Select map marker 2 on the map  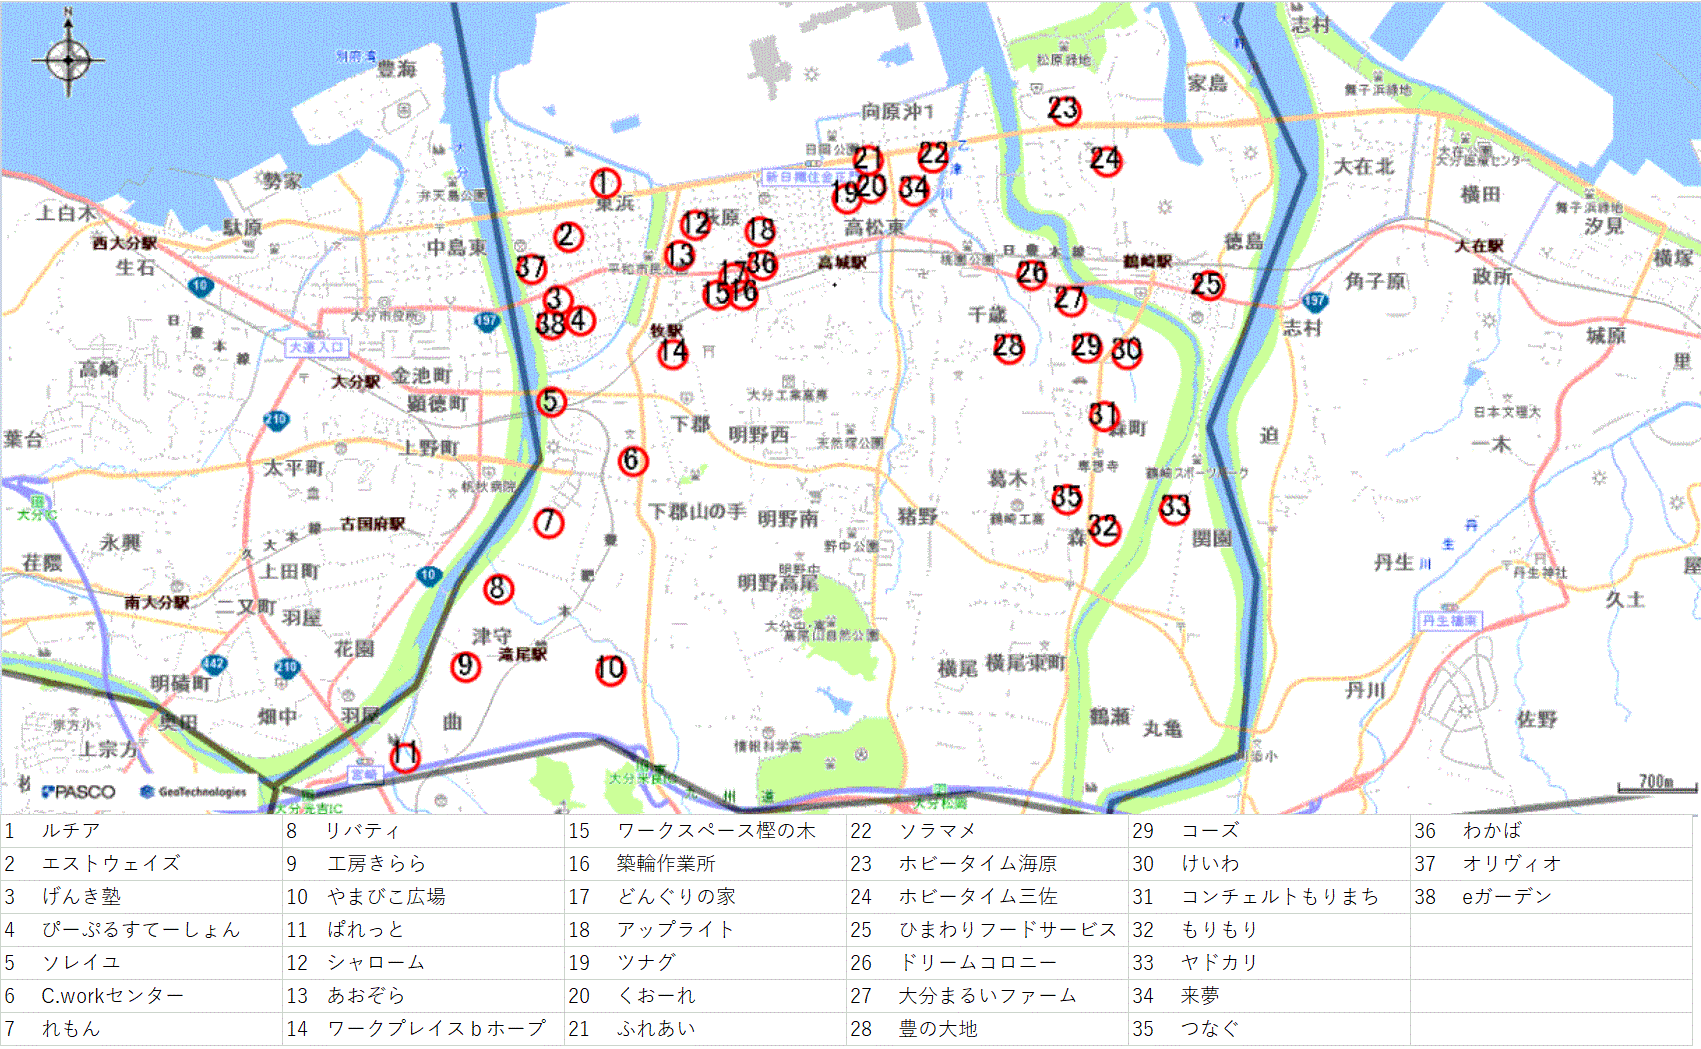pos(568,237)
